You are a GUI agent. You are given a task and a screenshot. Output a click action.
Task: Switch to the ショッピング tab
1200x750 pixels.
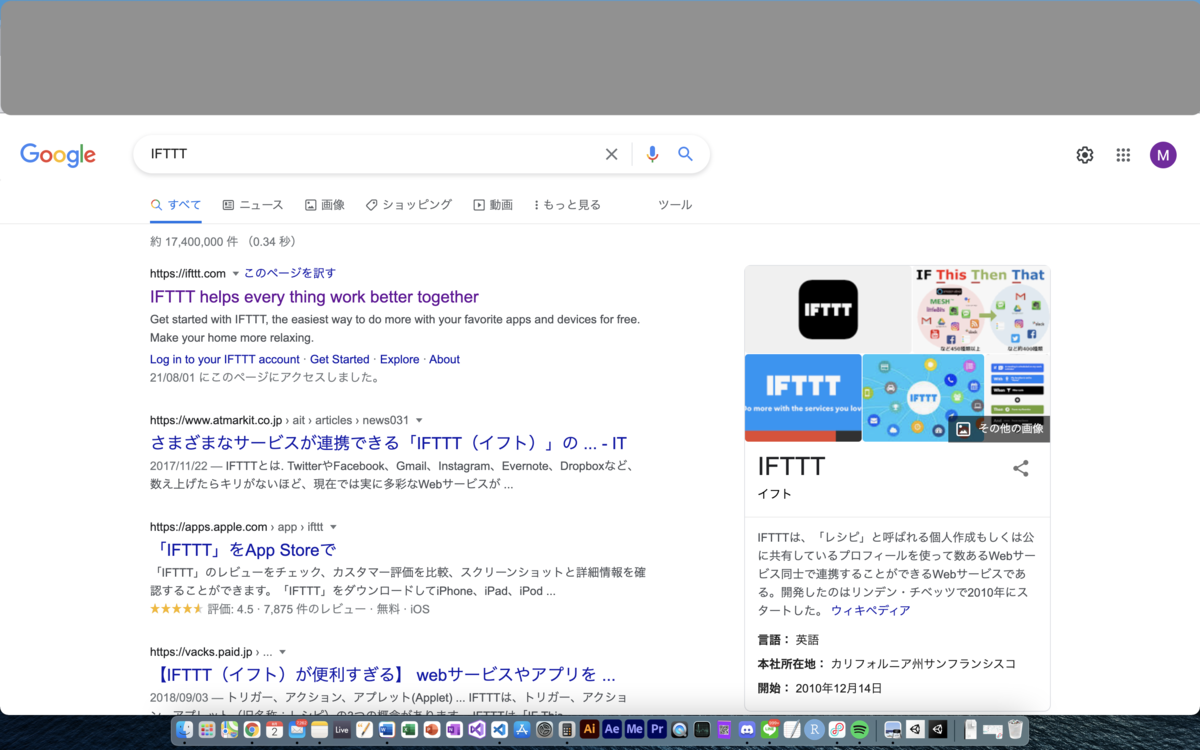(409, 205)
